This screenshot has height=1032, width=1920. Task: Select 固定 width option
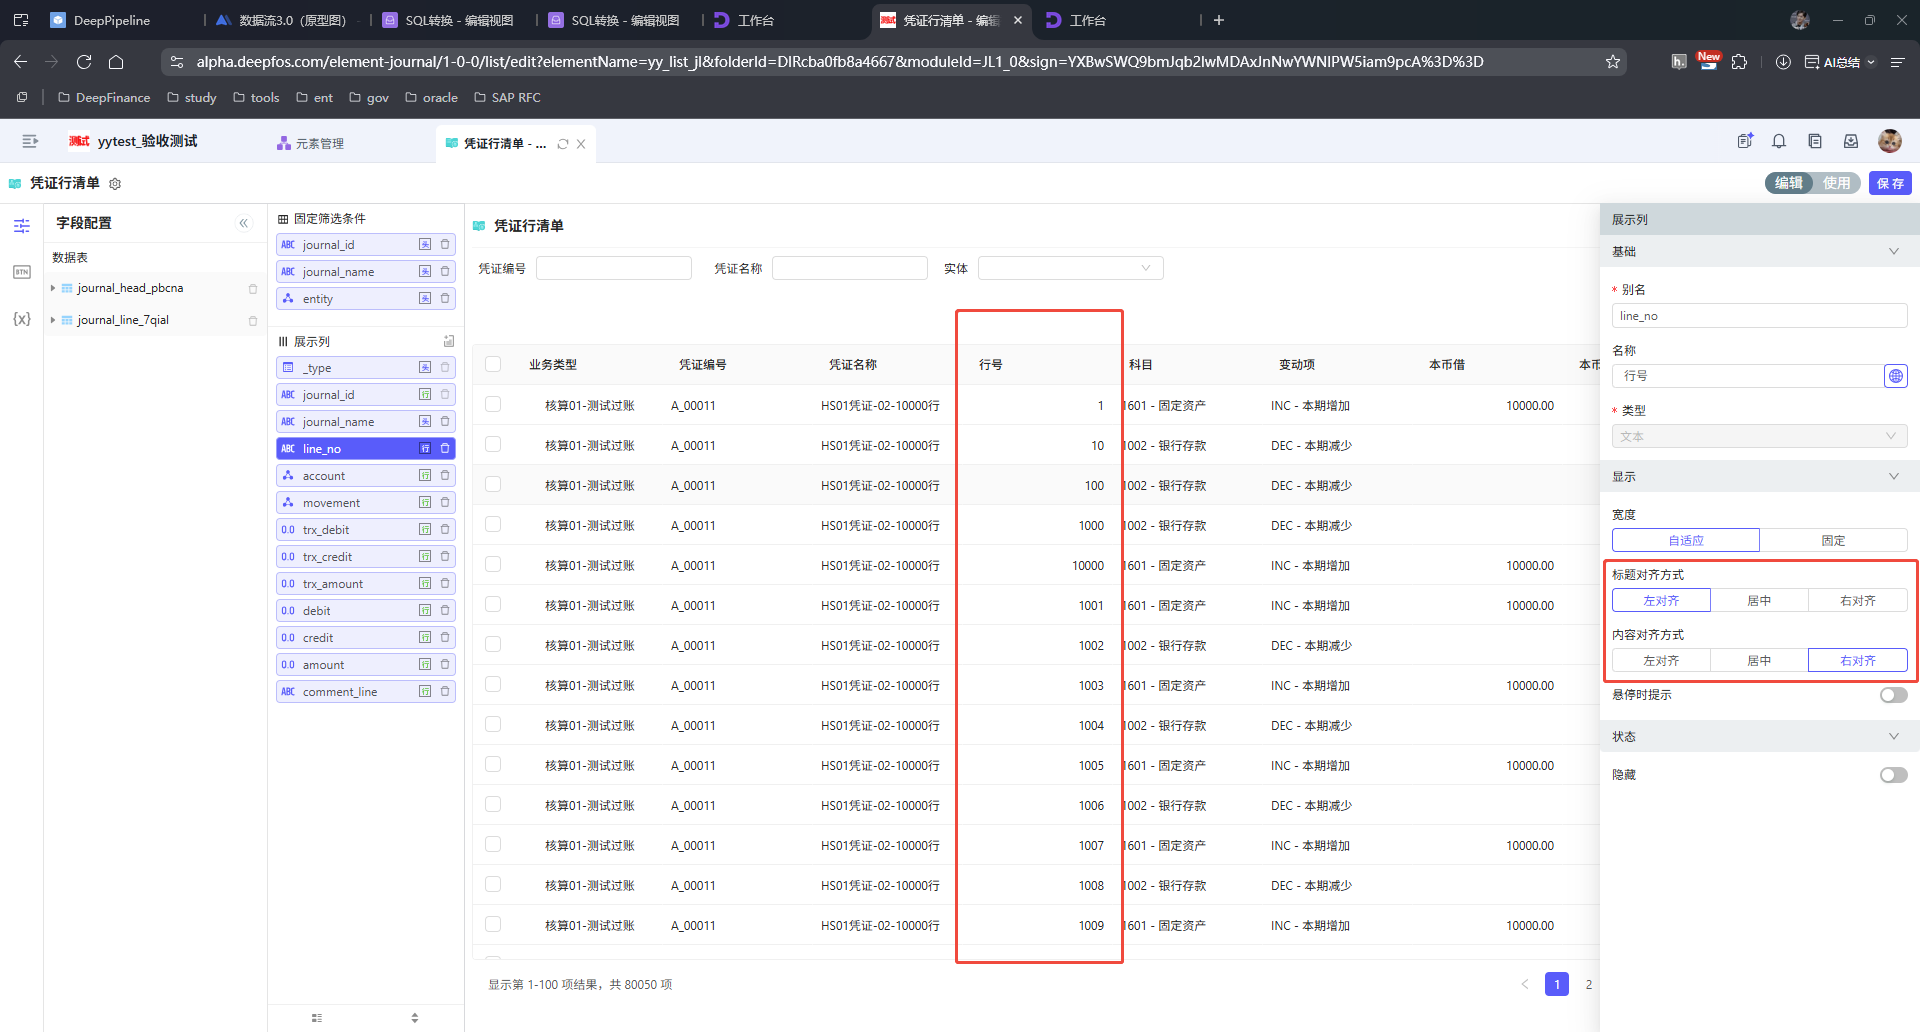[1834, 541]
